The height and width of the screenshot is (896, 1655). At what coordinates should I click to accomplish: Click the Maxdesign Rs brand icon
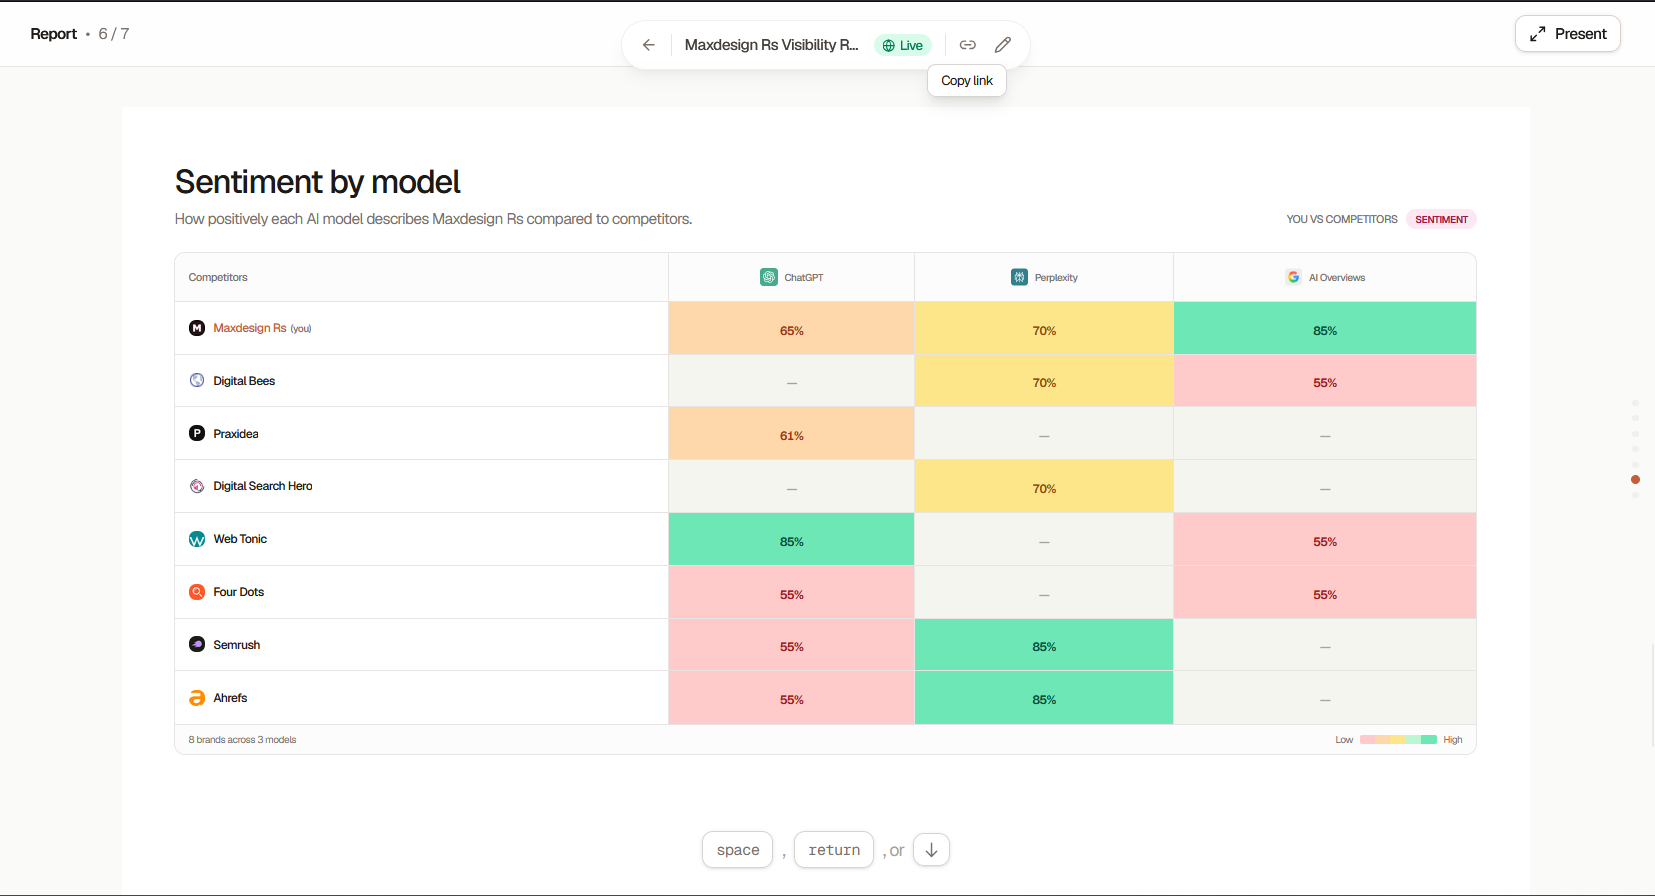coord(197,328)
